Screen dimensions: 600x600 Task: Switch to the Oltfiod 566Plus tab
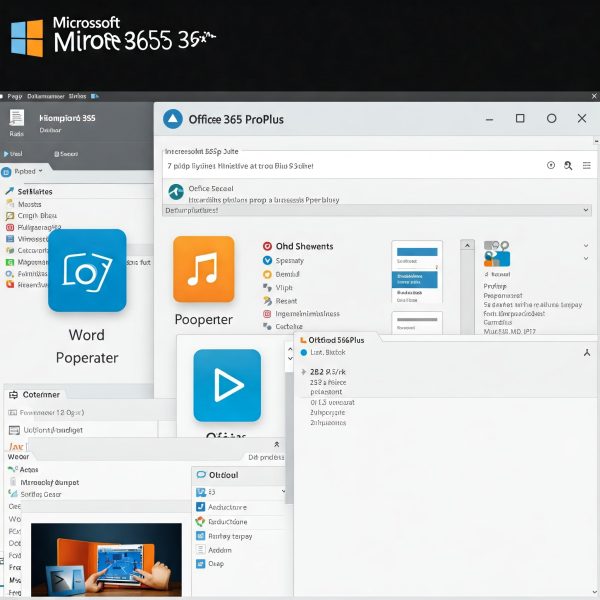(x=336, y=340)
